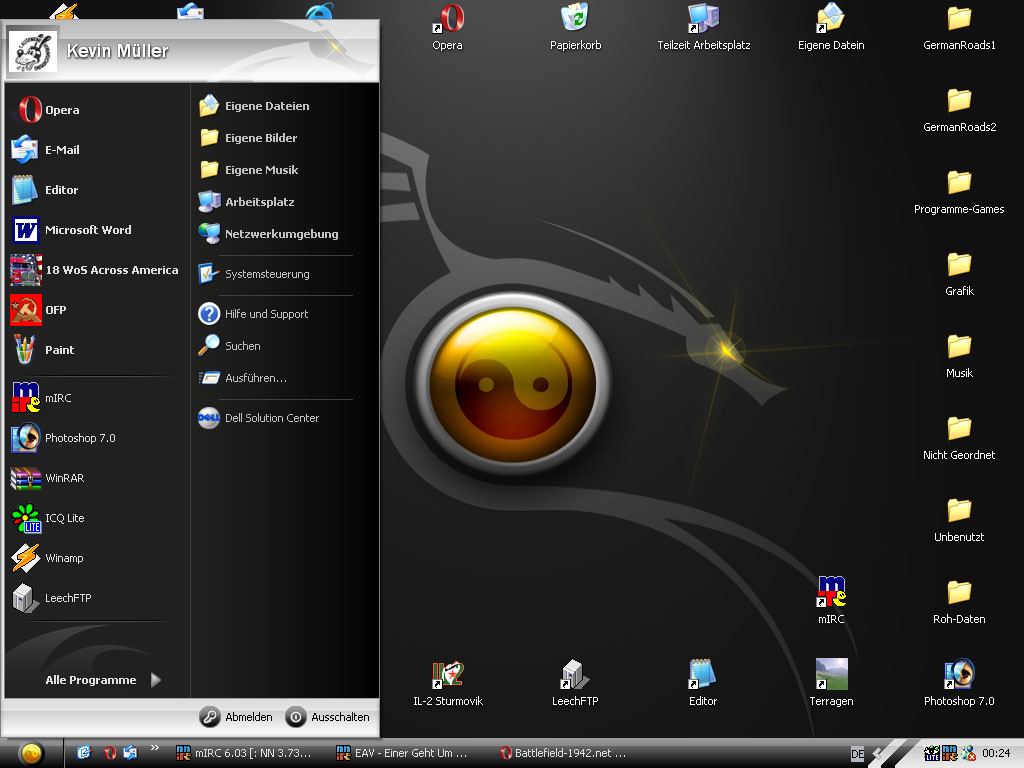Click the Ausschalten shutdown button
Image resolution: width=1024 pixels, height=768 pixels.
coord(328,717)
